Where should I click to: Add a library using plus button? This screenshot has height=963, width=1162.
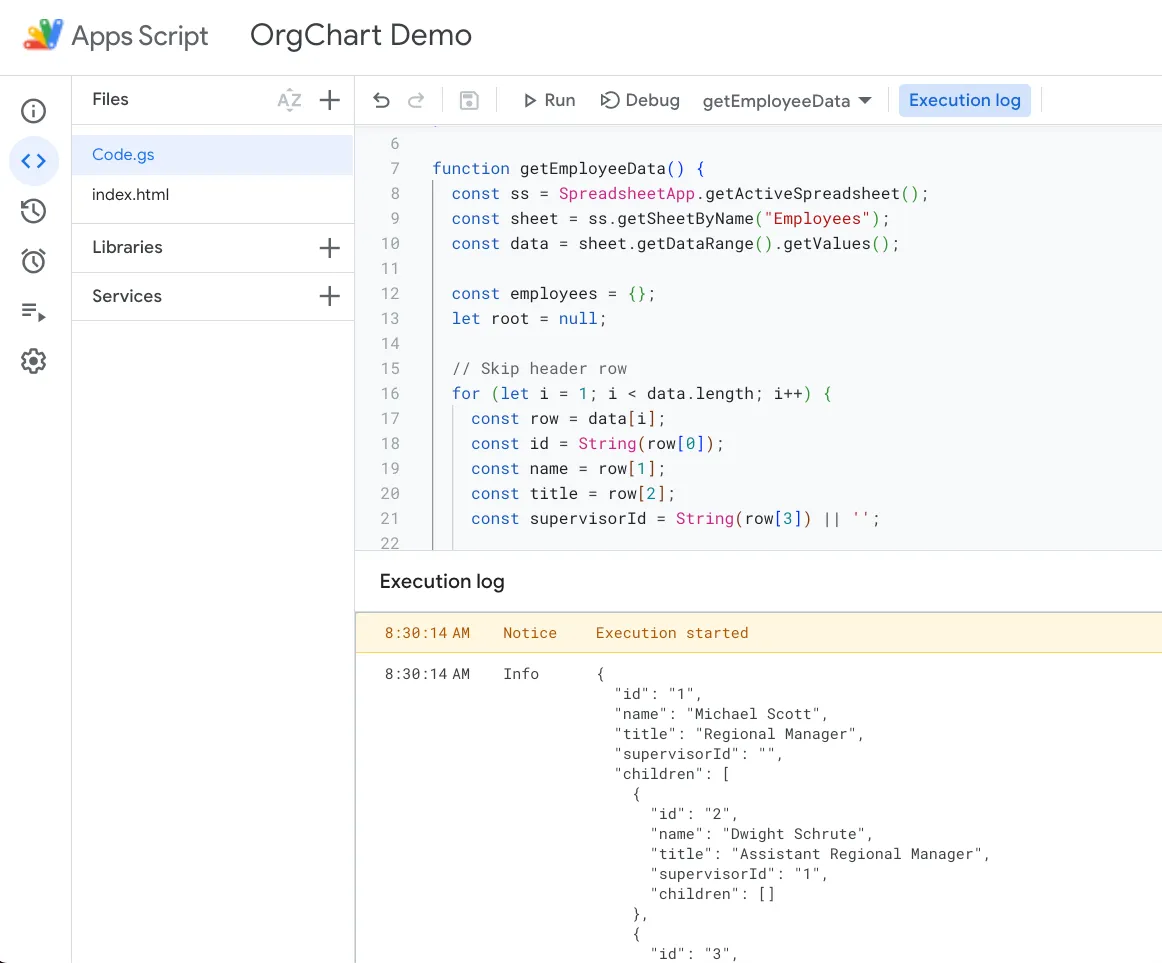coord(329,248)
